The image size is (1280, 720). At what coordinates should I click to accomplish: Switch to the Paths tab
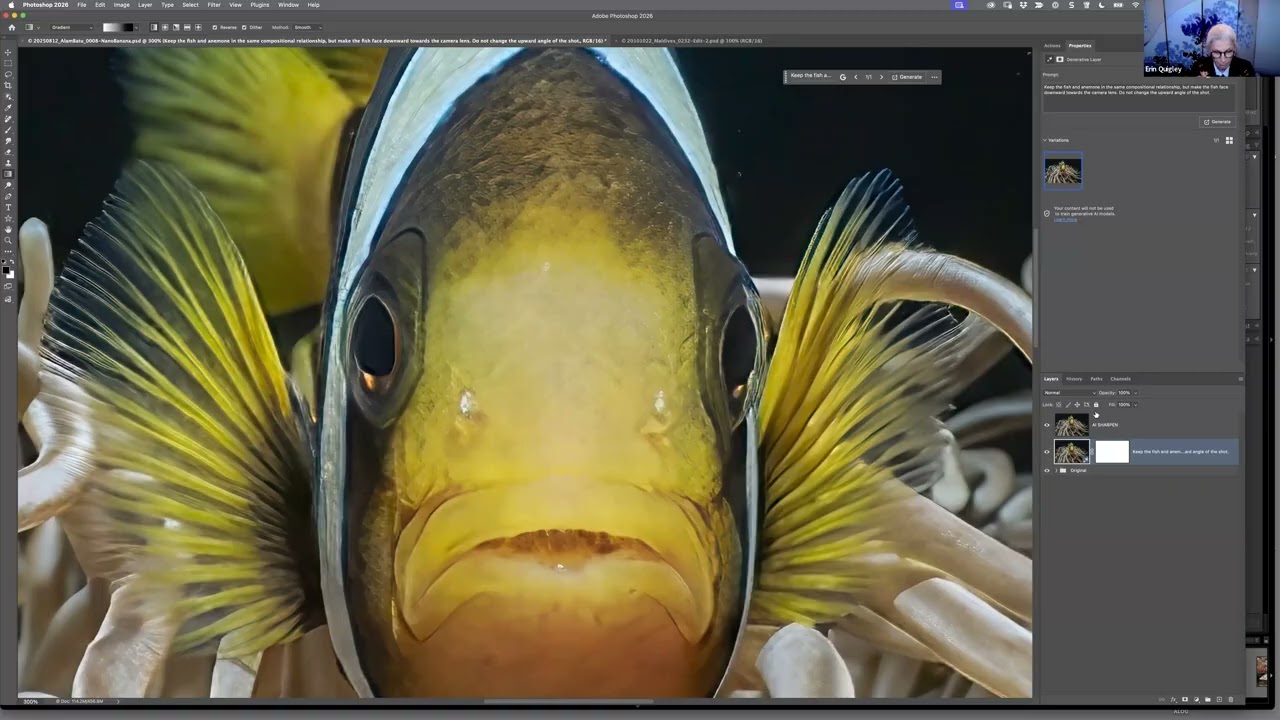pyautogui.click(x=1096, y=379)
